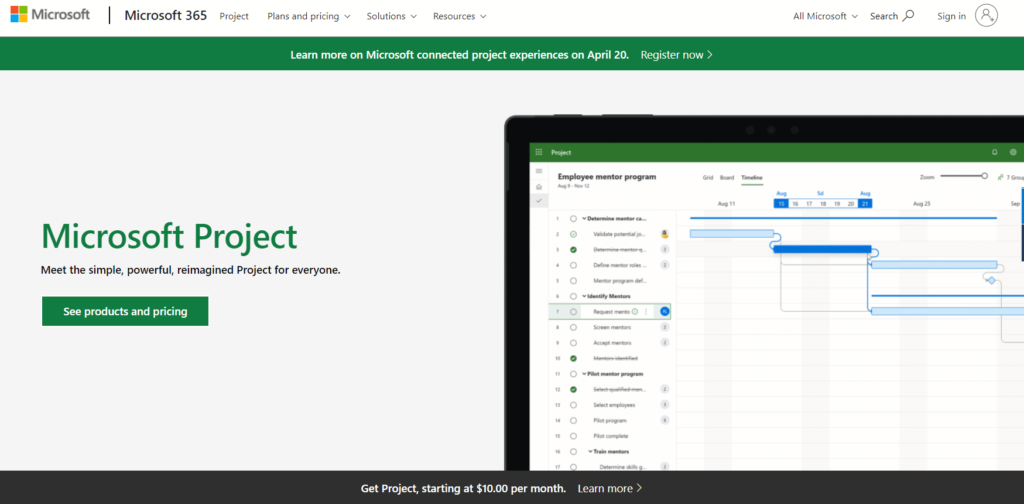Click Learn more in the bottom banner
Image resolution: width=1024 pixels, height=504 pixels.
click(x=610, y=488)
